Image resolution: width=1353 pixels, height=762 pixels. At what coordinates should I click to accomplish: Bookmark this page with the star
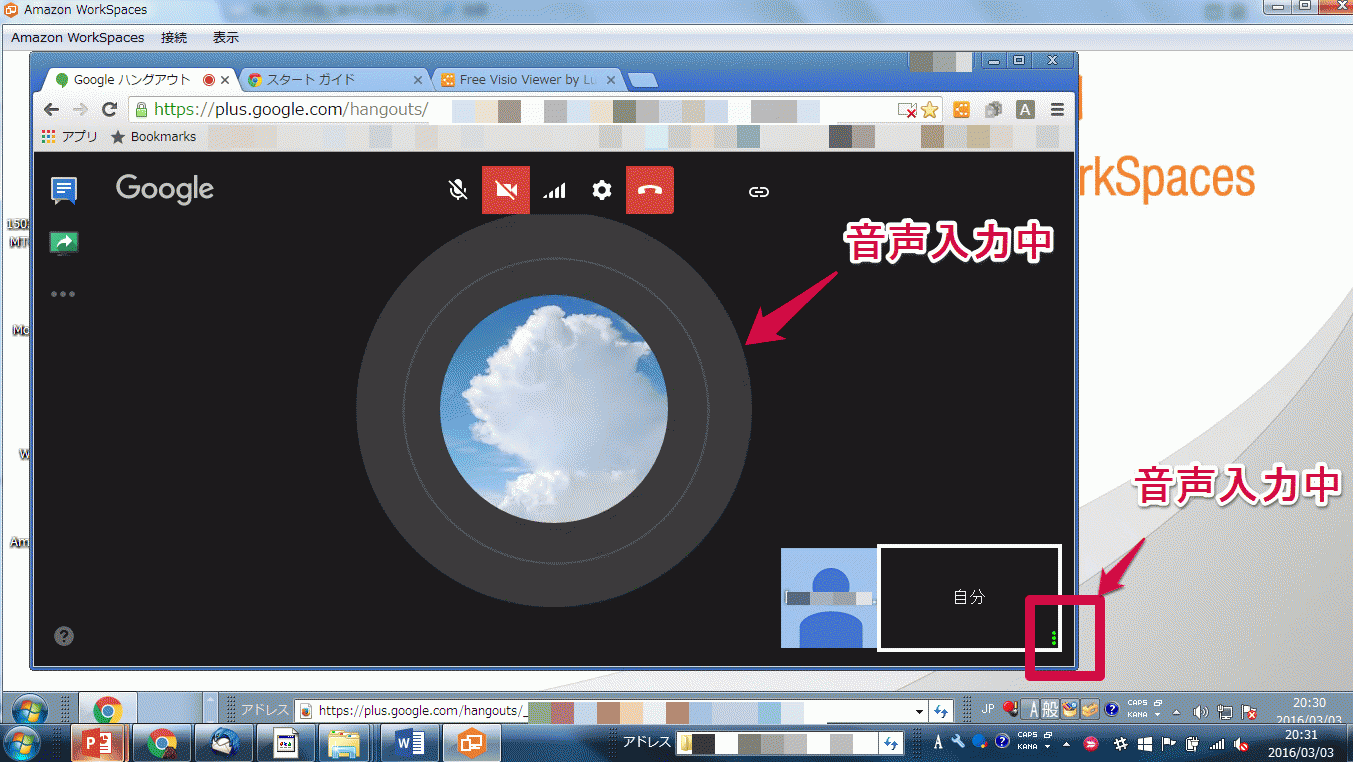click(x=930, y=110)
